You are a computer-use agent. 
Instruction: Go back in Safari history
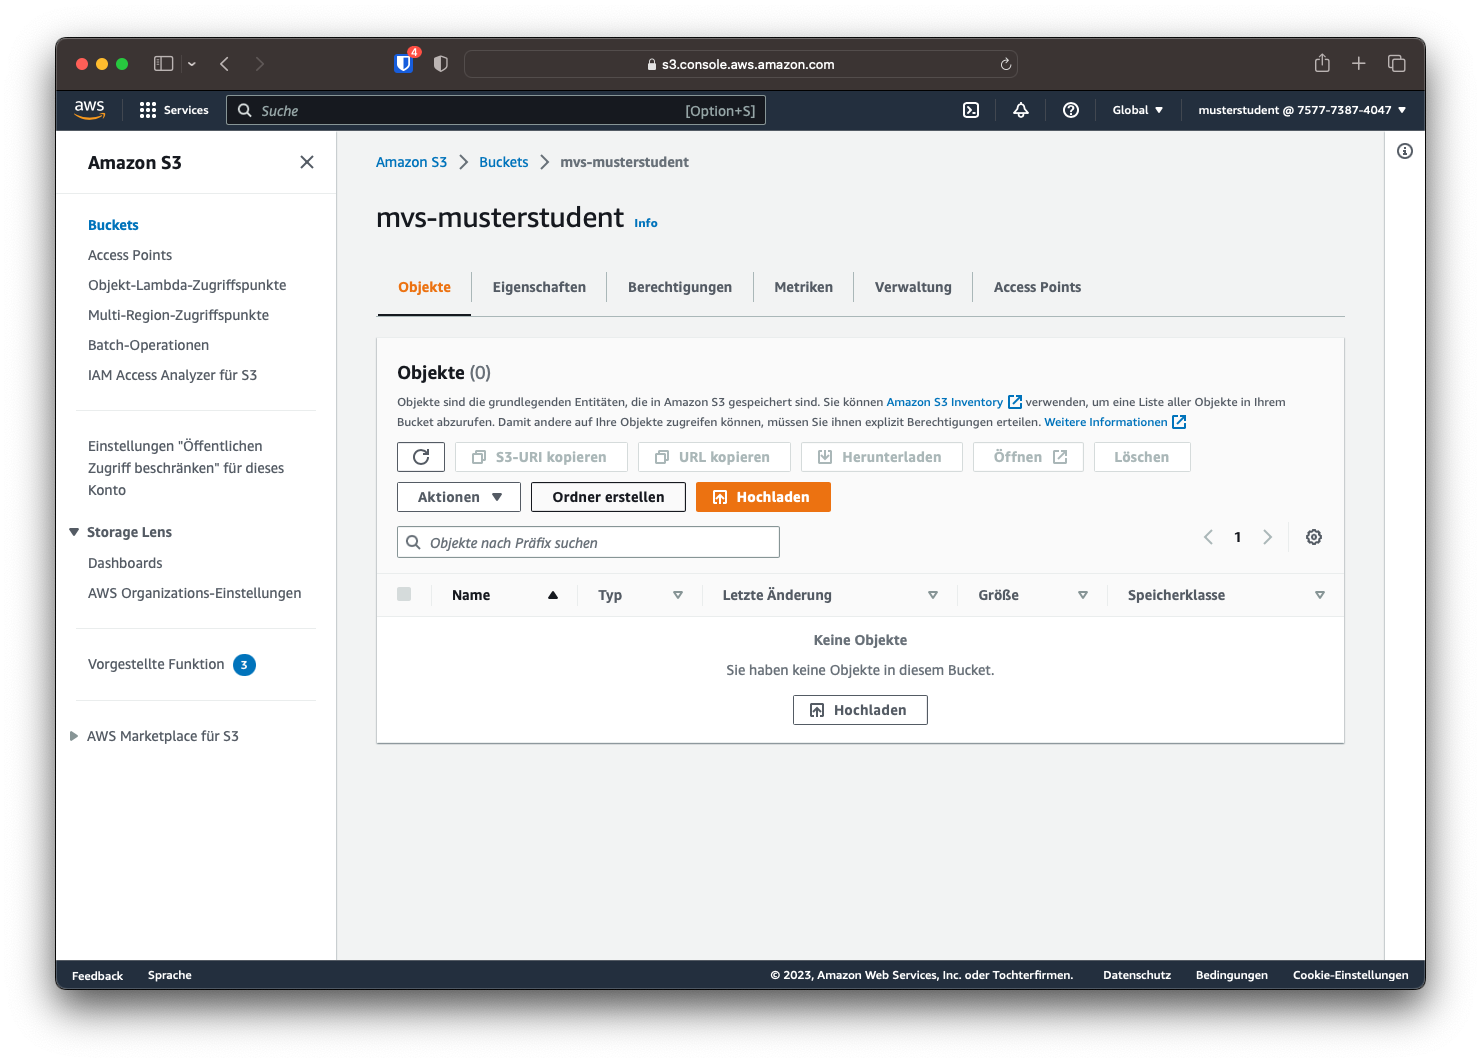coord(225,64)
